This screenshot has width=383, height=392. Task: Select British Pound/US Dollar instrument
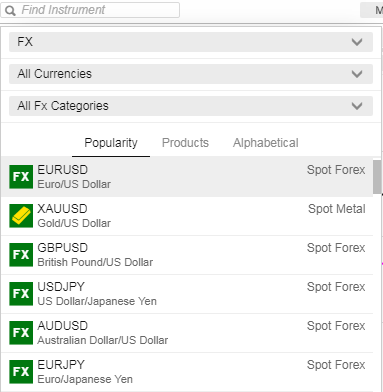(x=187, y=255)
